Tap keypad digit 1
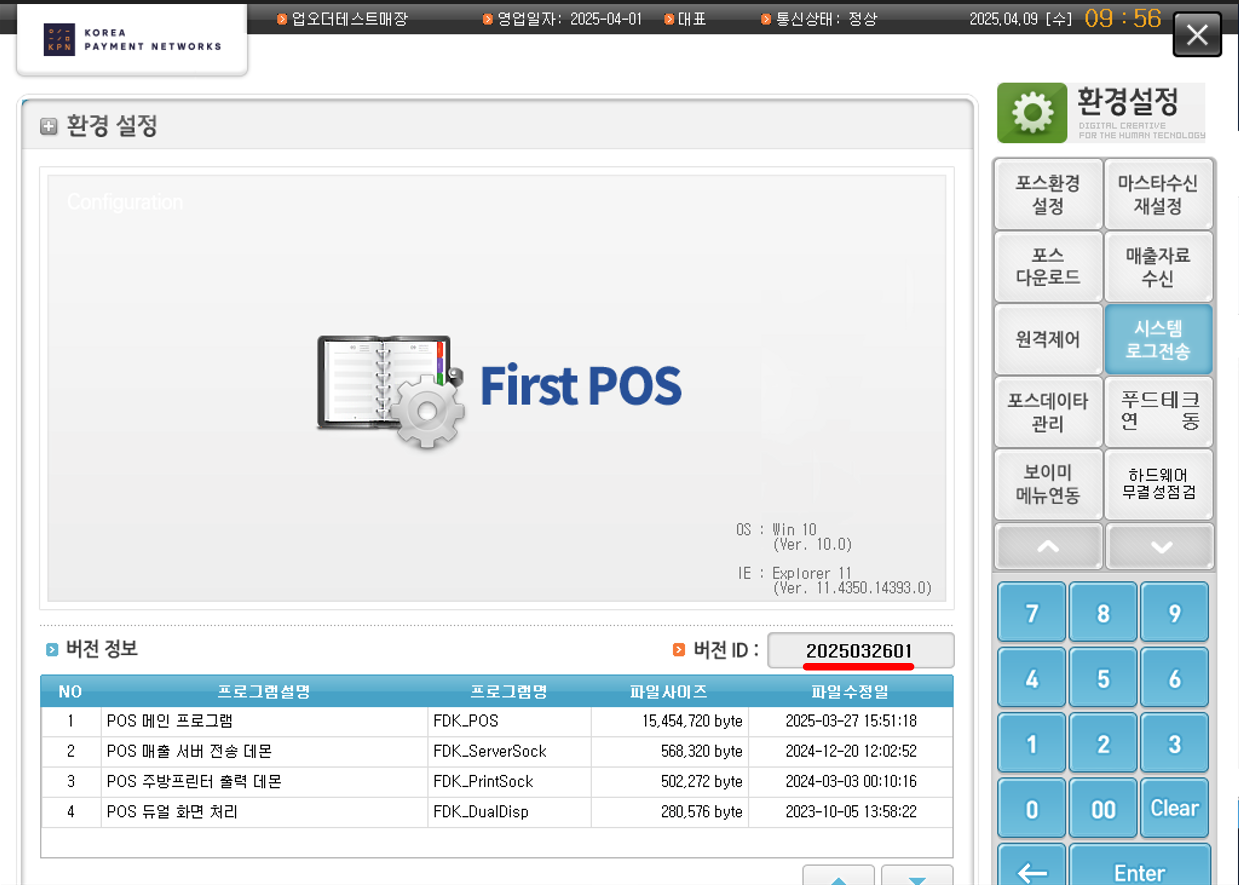The height and width of the screenshot is (885, 1239). click(x=1032, y=743)
